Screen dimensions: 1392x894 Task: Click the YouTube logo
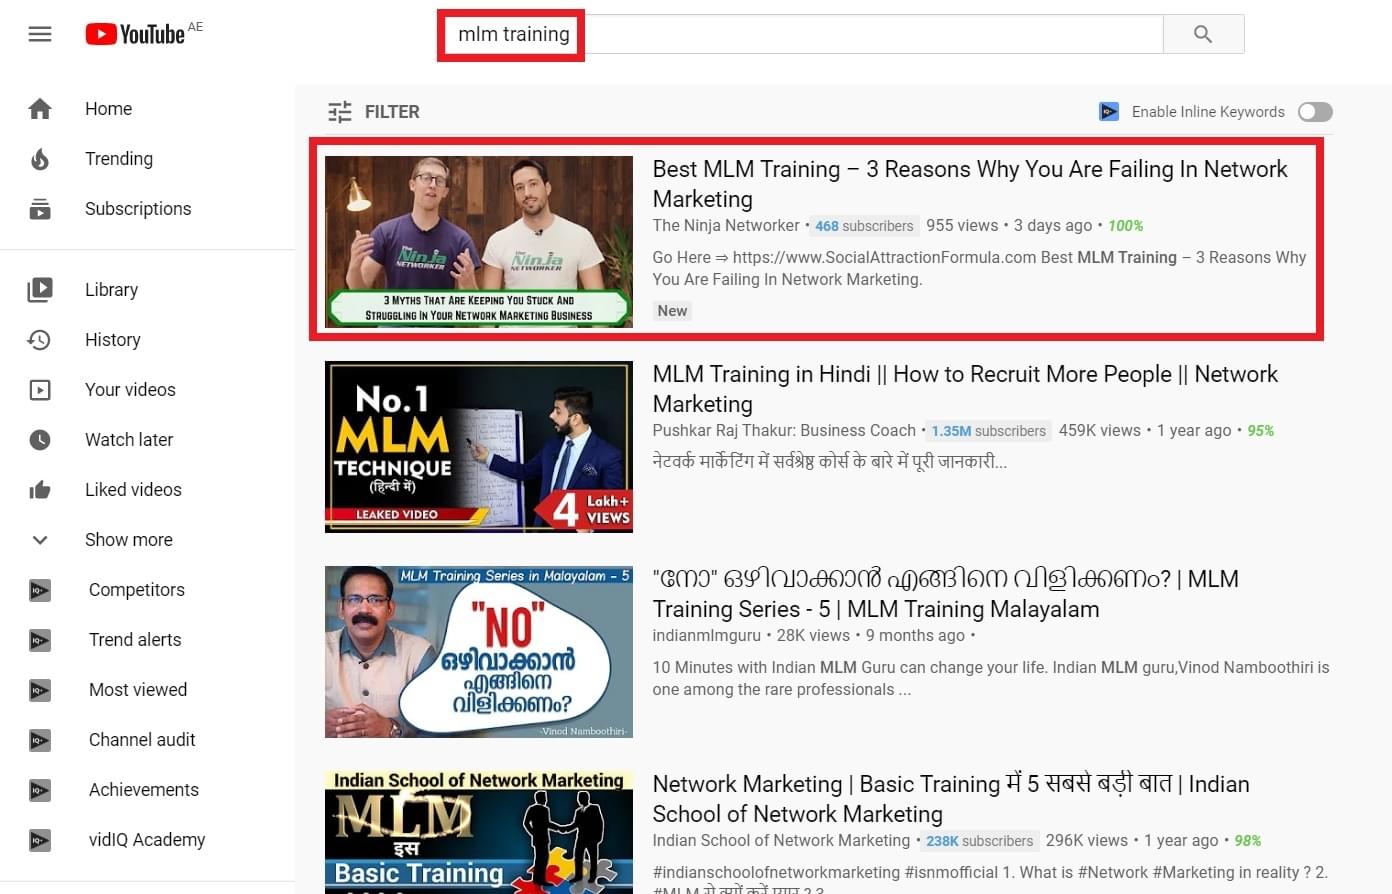click(136, 35)
